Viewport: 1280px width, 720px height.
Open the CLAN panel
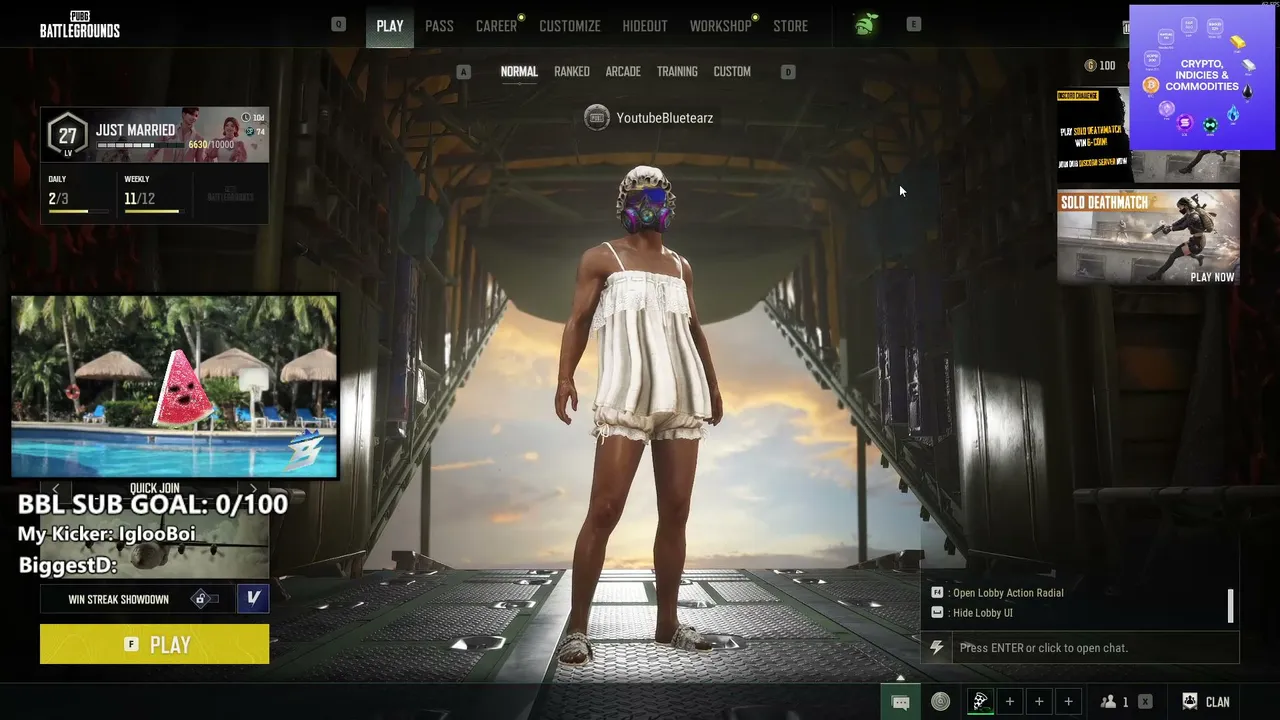(1206, 702)
